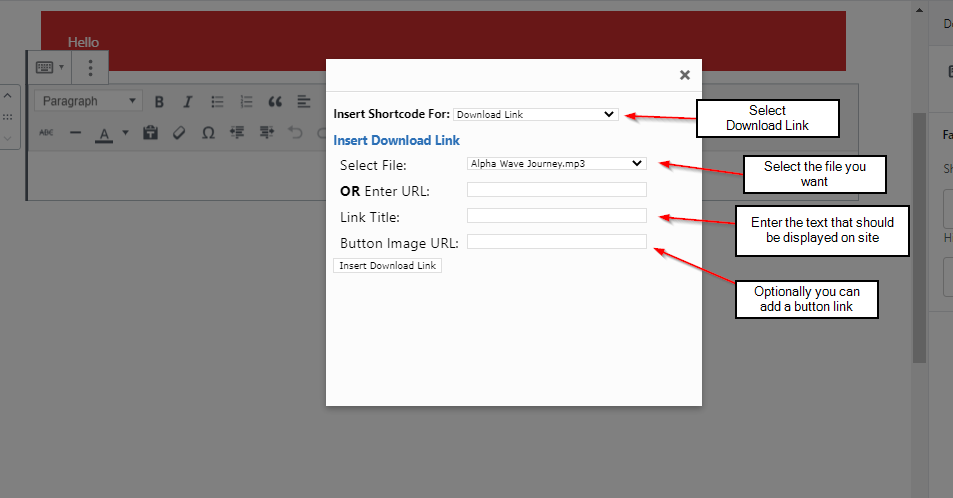Align text left in editor

click(x=304, y=102)
